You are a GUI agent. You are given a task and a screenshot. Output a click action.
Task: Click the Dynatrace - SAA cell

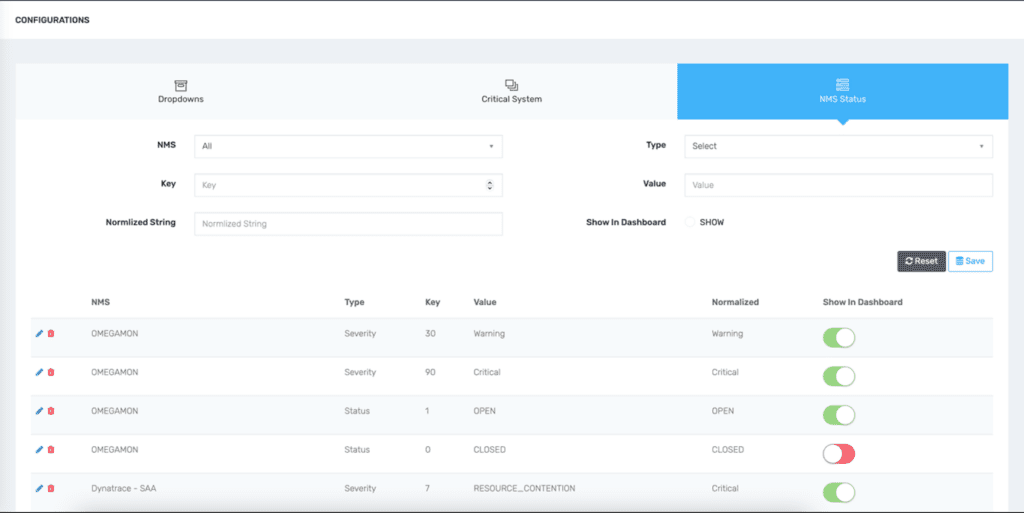(123, 488)
